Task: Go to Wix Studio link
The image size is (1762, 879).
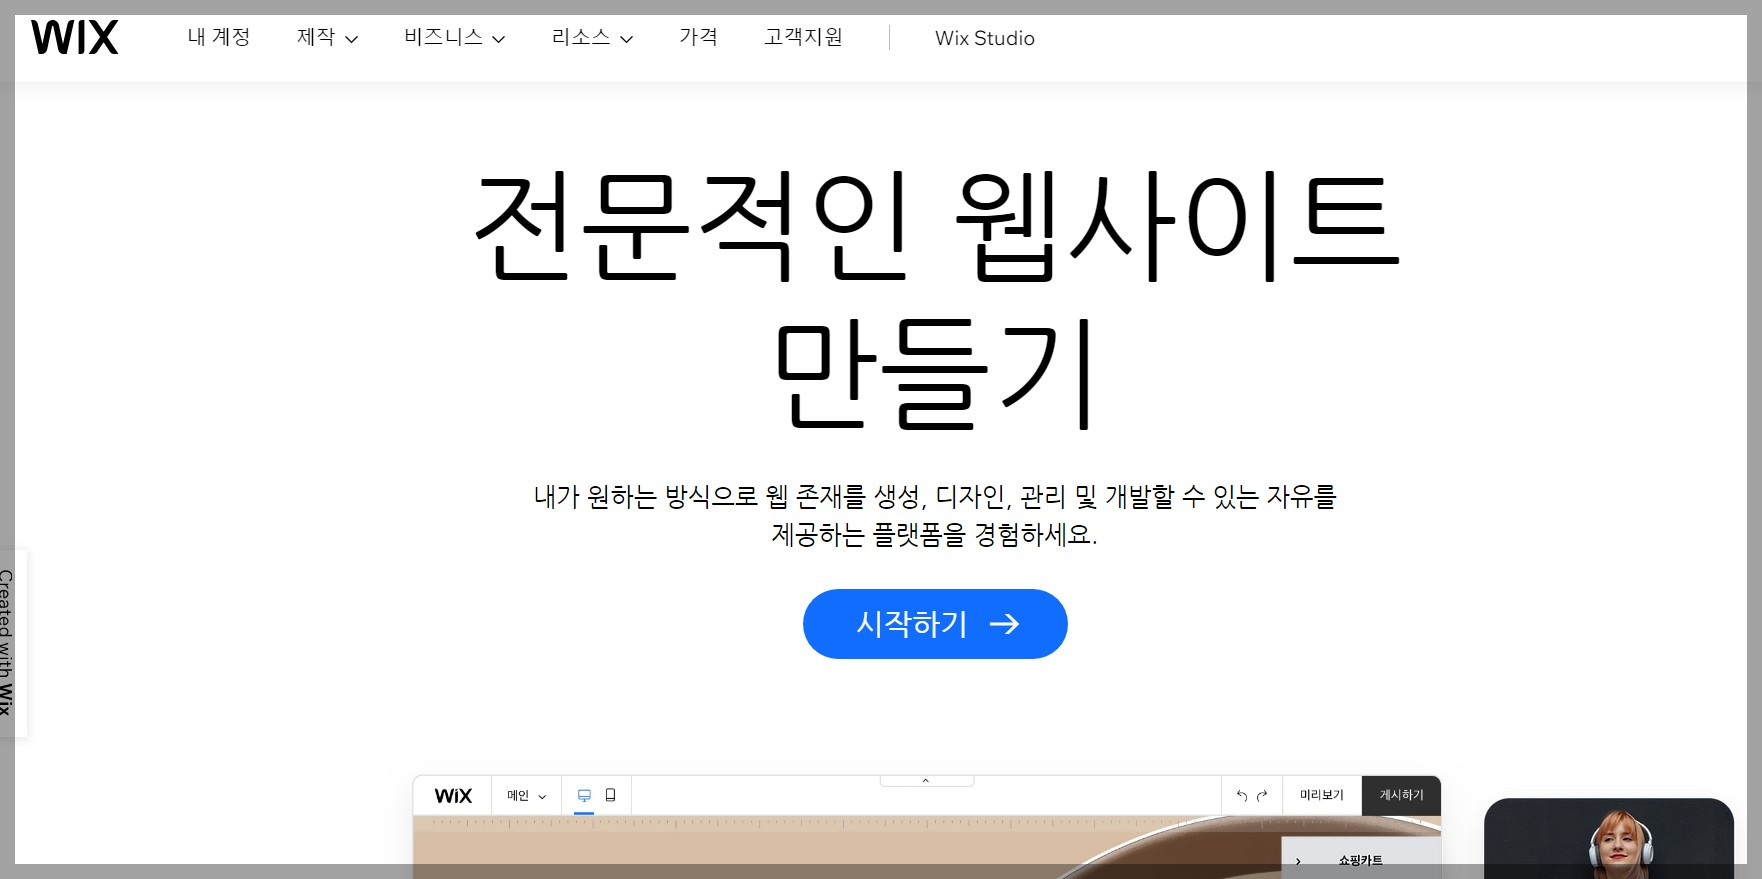Action: tap(985, 38)
